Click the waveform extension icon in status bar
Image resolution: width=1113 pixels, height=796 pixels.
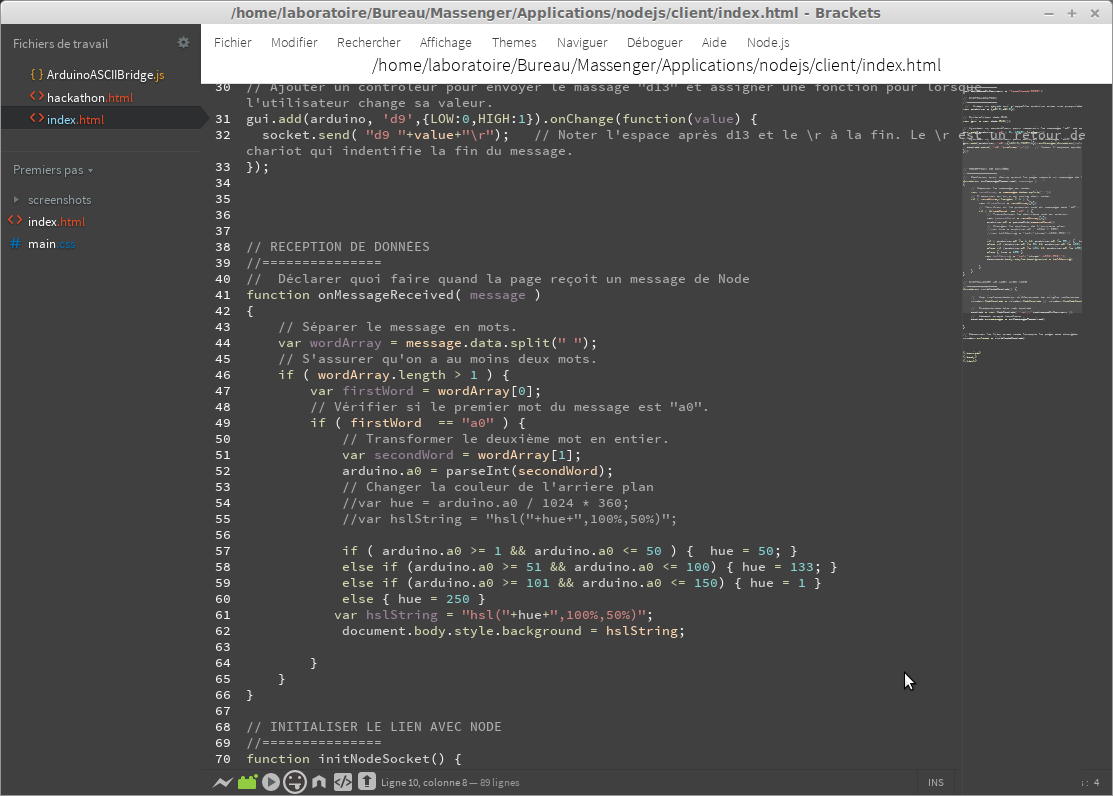coord(222,782)
